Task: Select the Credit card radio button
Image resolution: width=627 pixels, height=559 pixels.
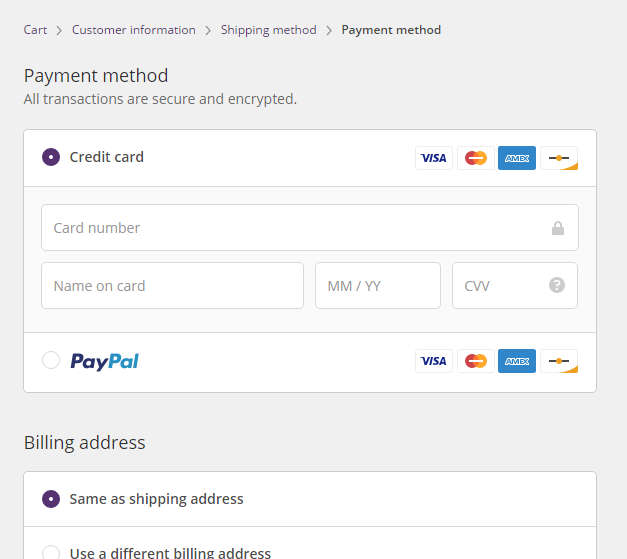Action: coord(51,157)
